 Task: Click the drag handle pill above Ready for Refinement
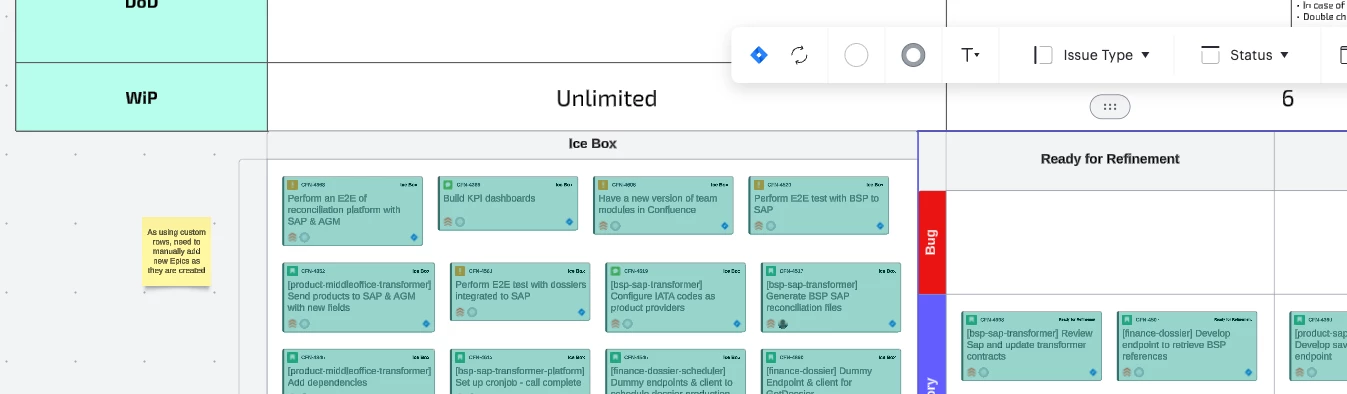[x=1110, y=106]
